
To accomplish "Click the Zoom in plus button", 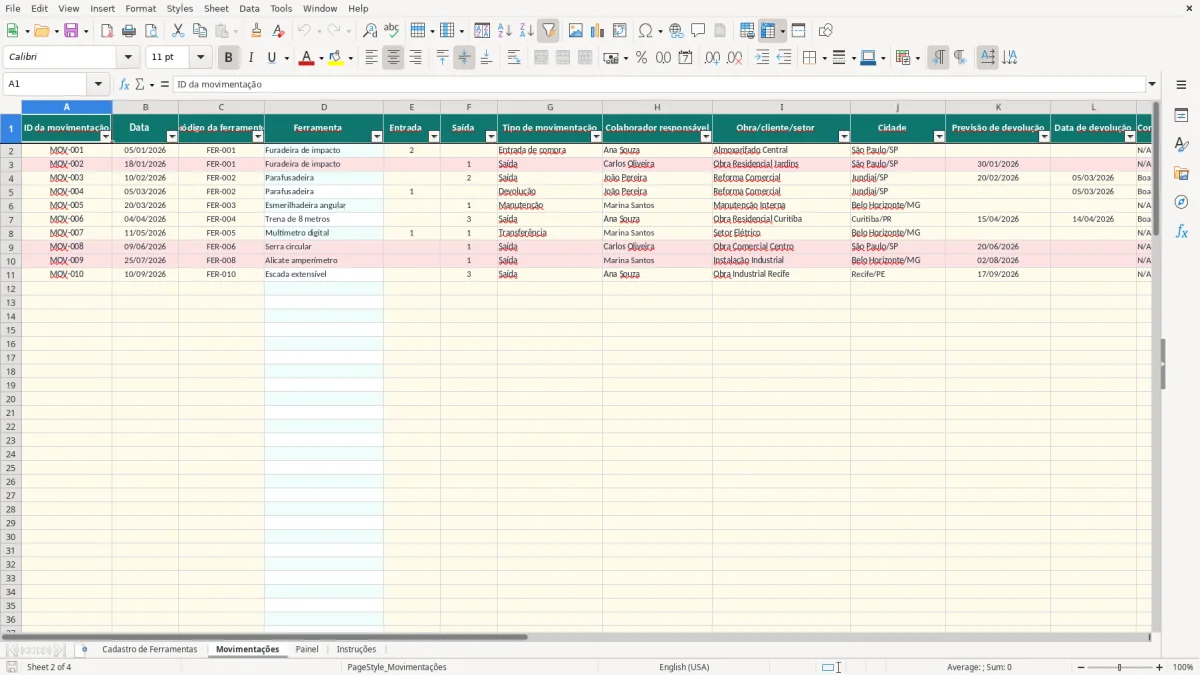I will click(1160, 667).
